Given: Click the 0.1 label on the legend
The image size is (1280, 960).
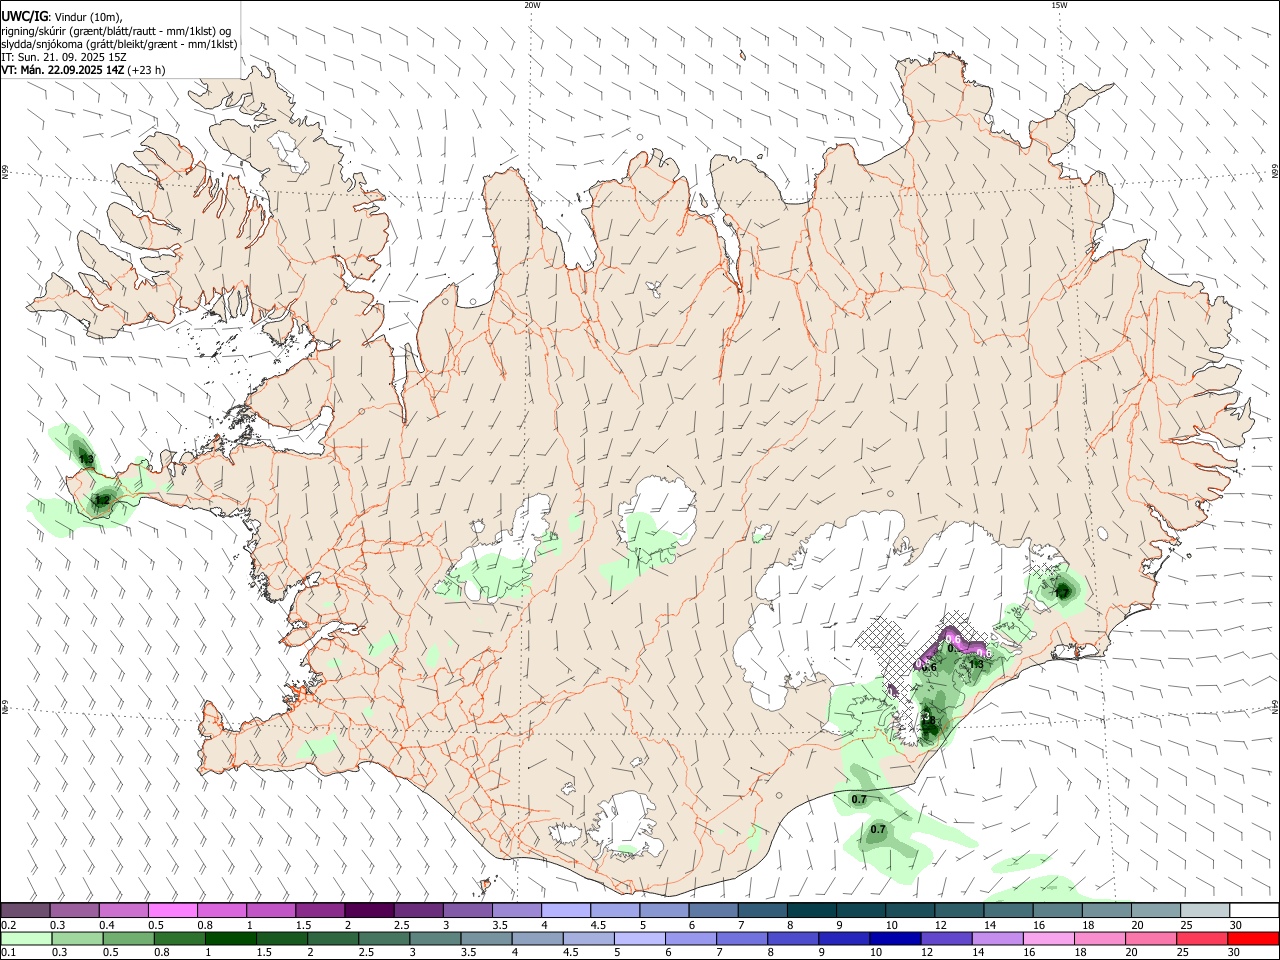Looking at the screenshot, I should click(9, 953).
